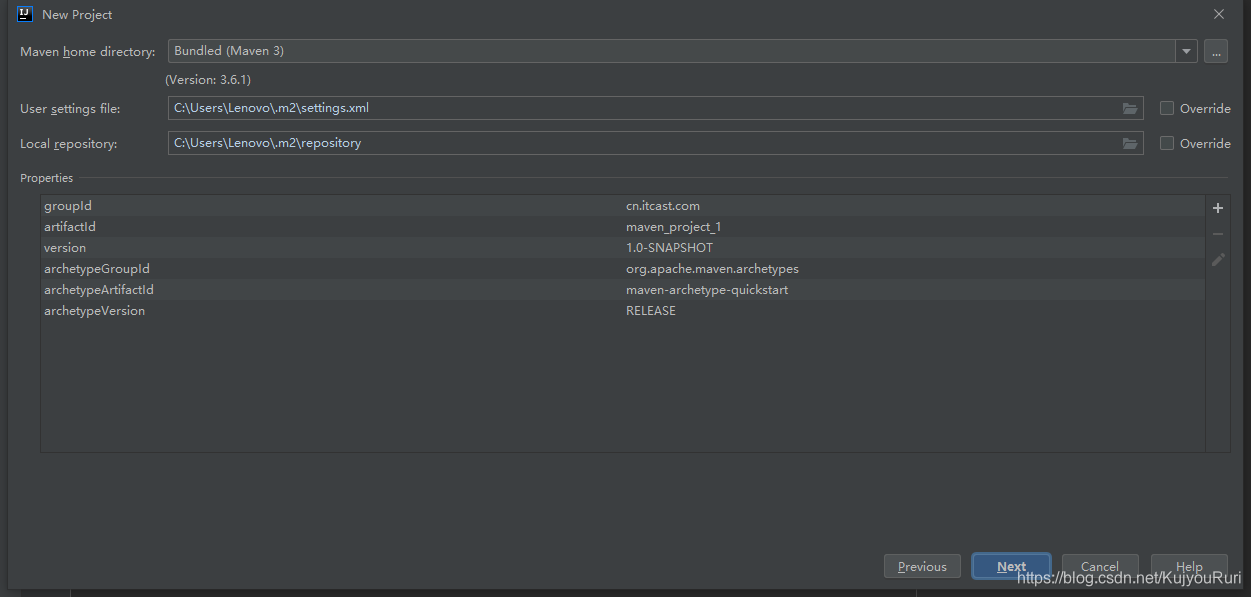This screenshot has height=597, width=1251.
Task: Click the IntelliJ IDEA logo in title bar
Action: [25, 14]
